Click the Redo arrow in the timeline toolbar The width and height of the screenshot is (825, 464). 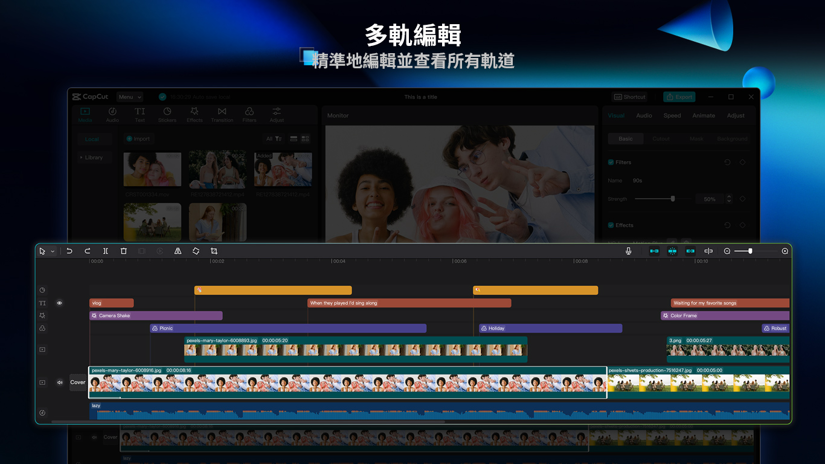coord(87,251)
